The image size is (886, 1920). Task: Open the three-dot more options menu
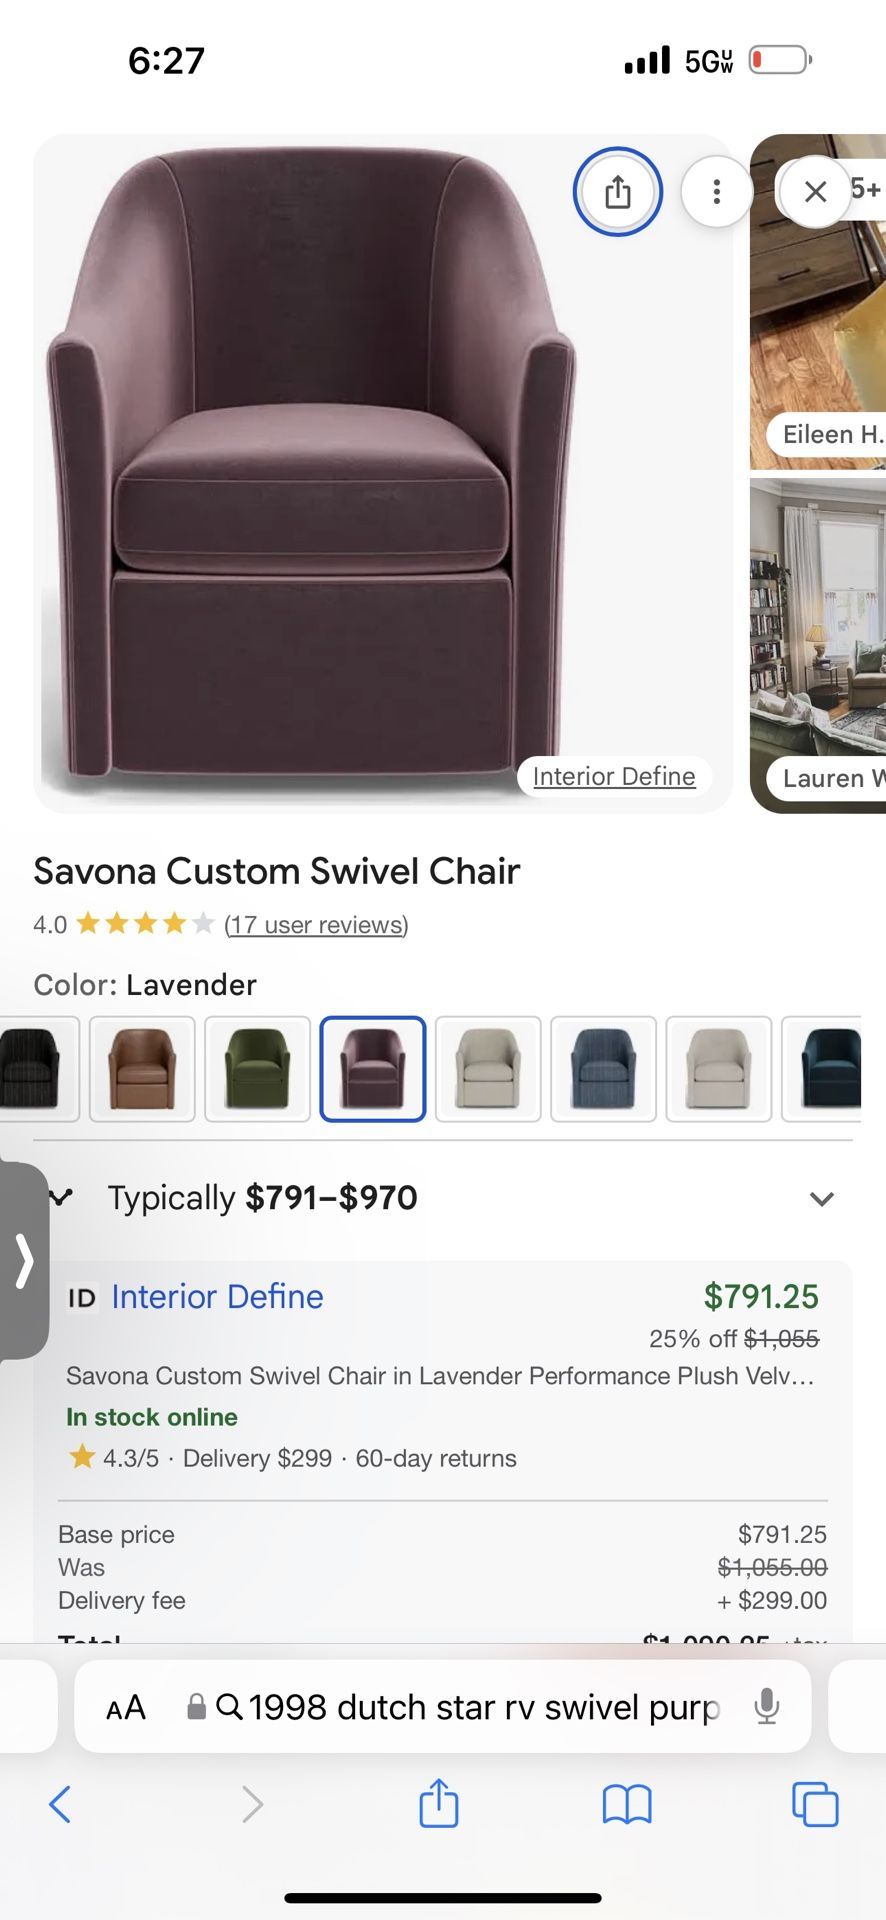(x=716, y=191)
